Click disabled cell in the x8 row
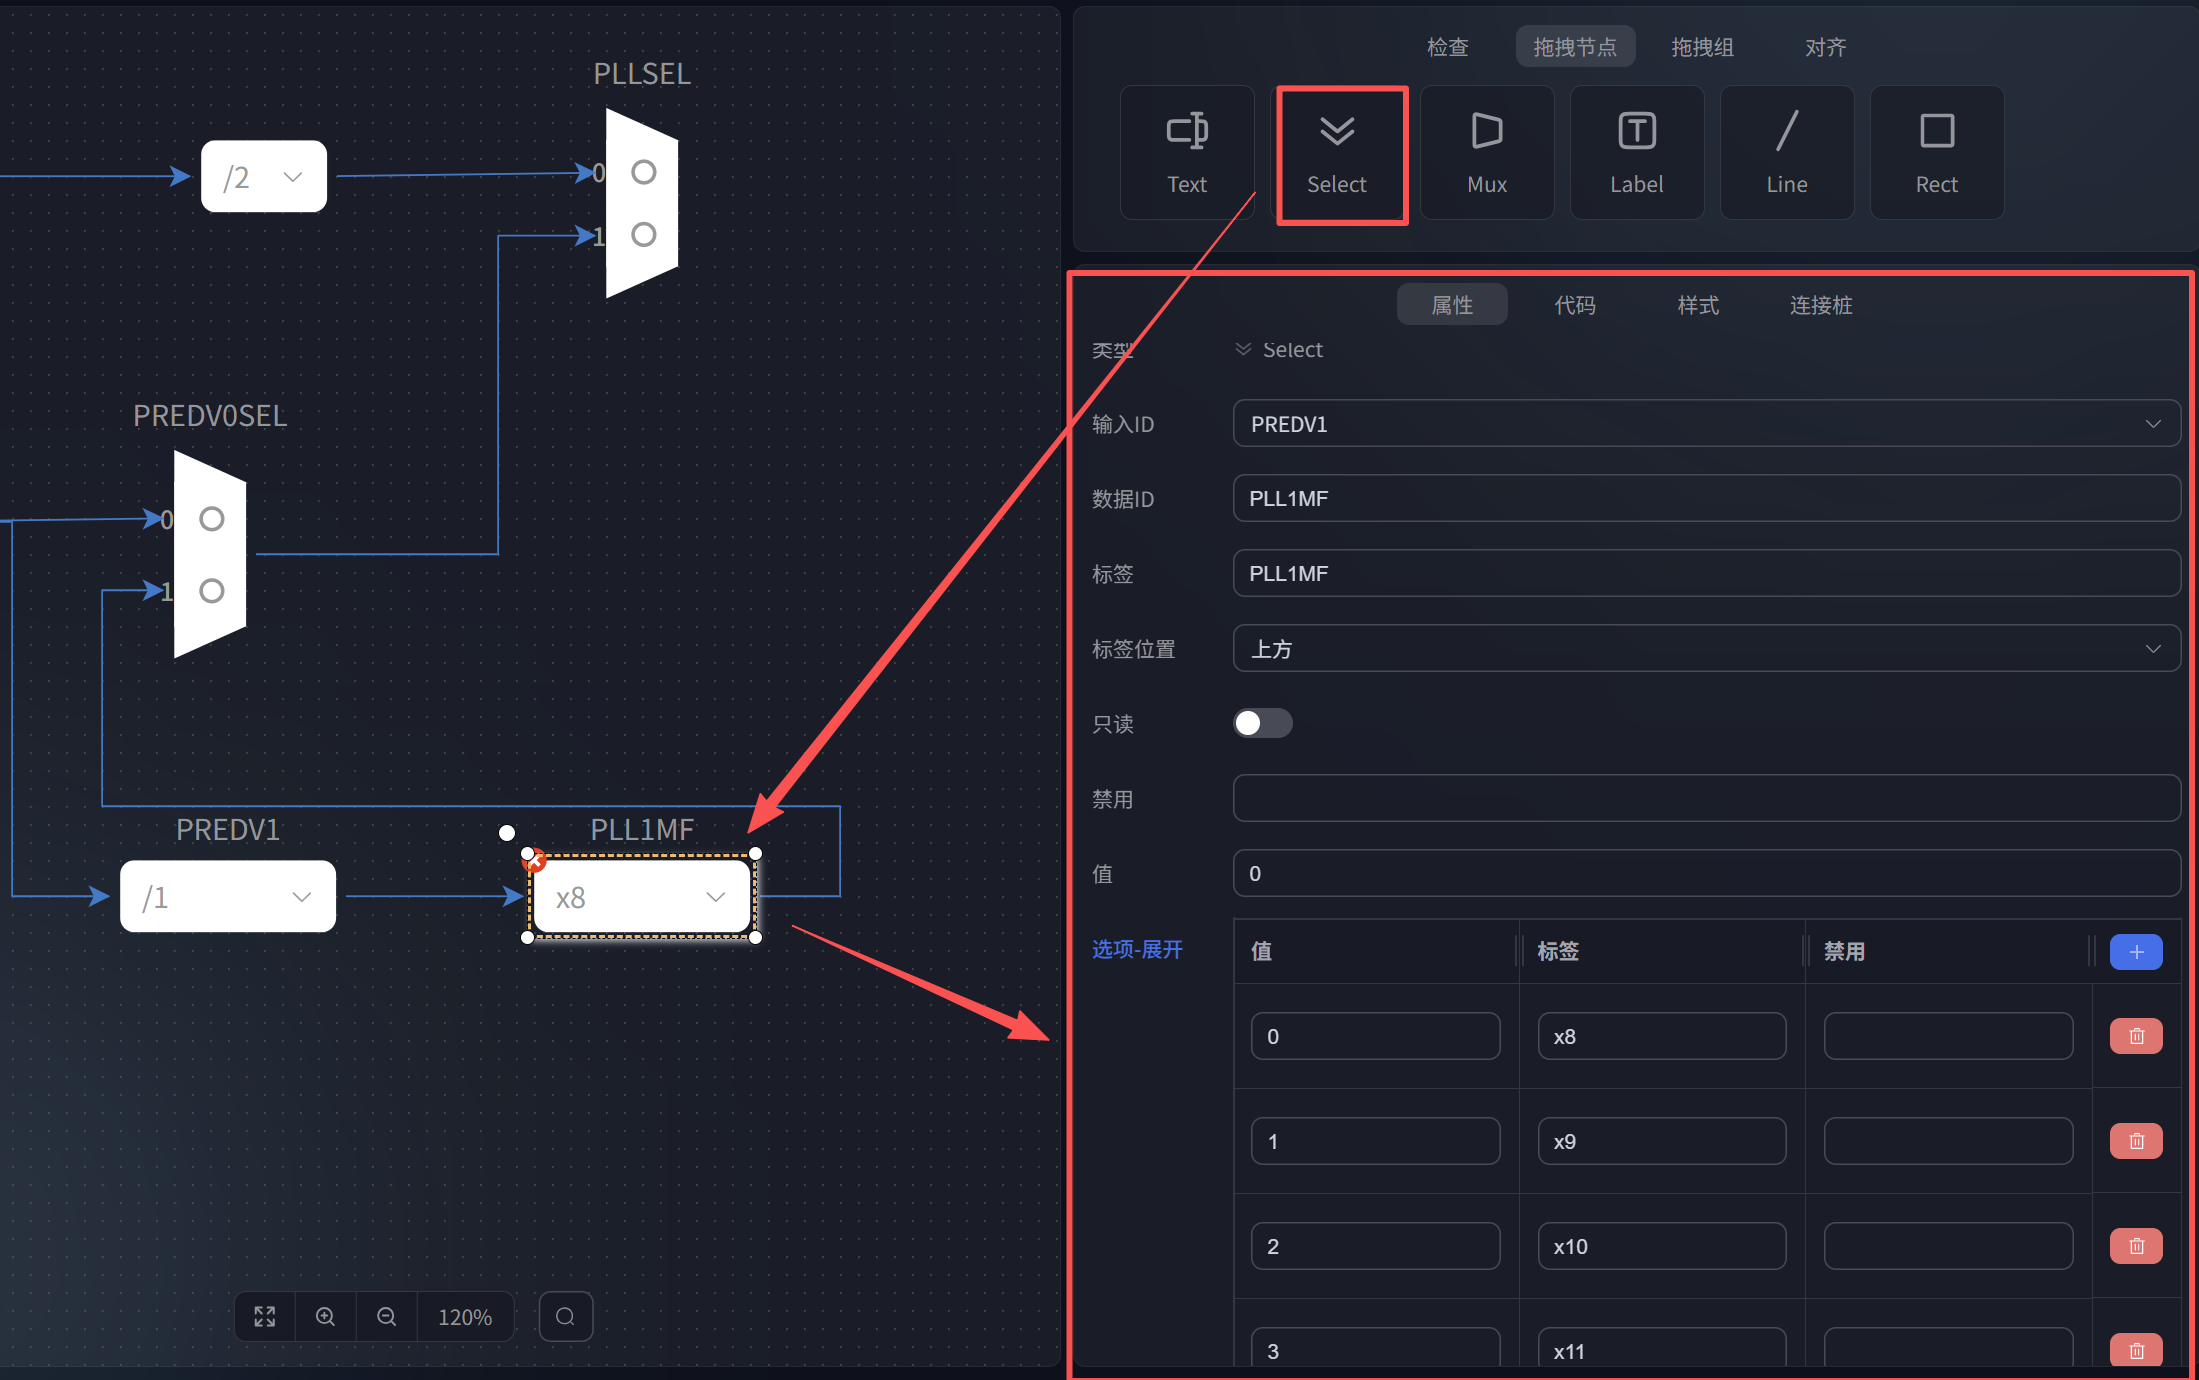Screen dimensions: 2199x1380 pyautogui.click(x=1948, y=1036)
